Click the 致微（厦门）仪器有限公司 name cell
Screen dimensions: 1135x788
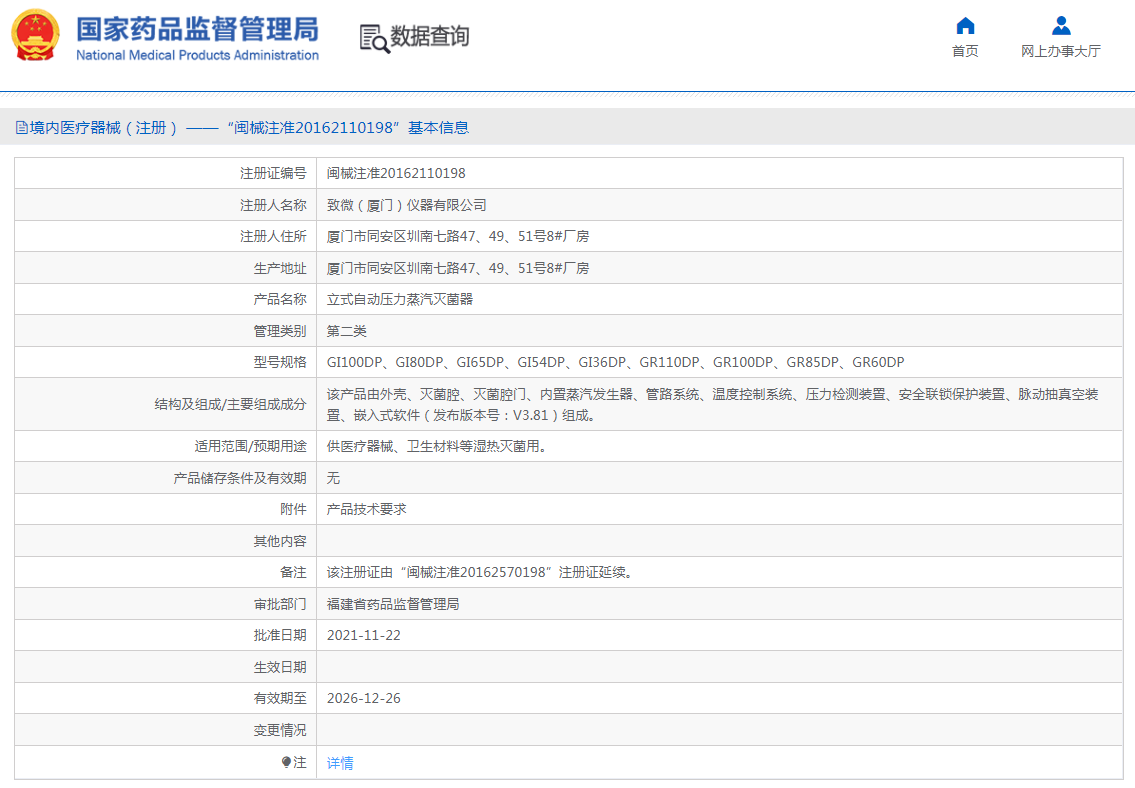(405, 204)
